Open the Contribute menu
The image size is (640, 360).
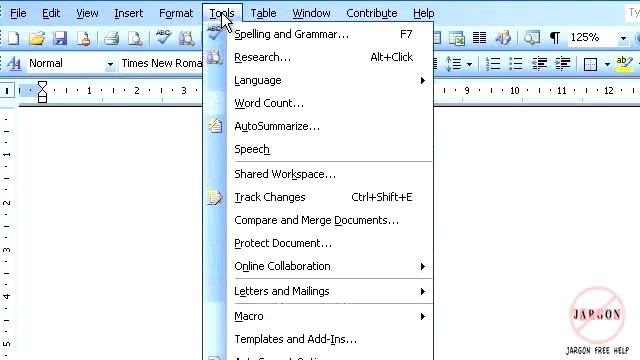(x=371, y=13)
